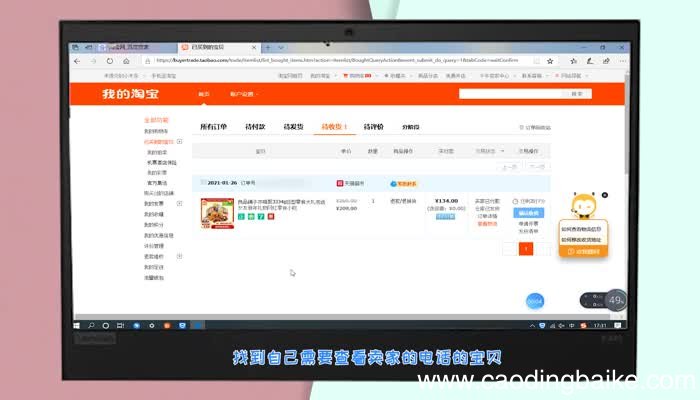Click 退款/退换货 for the order item
The width and height of the screenshot is (700, 400).
click(403, 201)
